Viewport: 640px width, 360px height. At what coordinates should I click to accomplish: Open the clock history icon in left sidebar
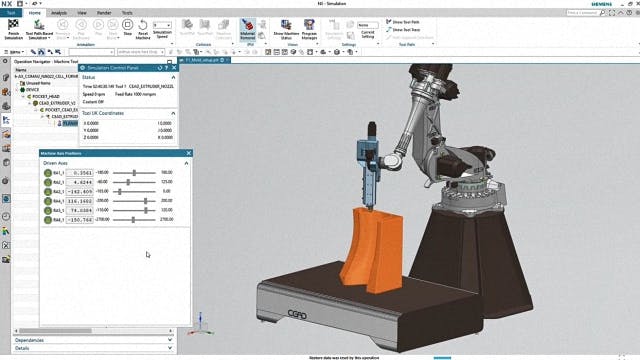point(6,216)
